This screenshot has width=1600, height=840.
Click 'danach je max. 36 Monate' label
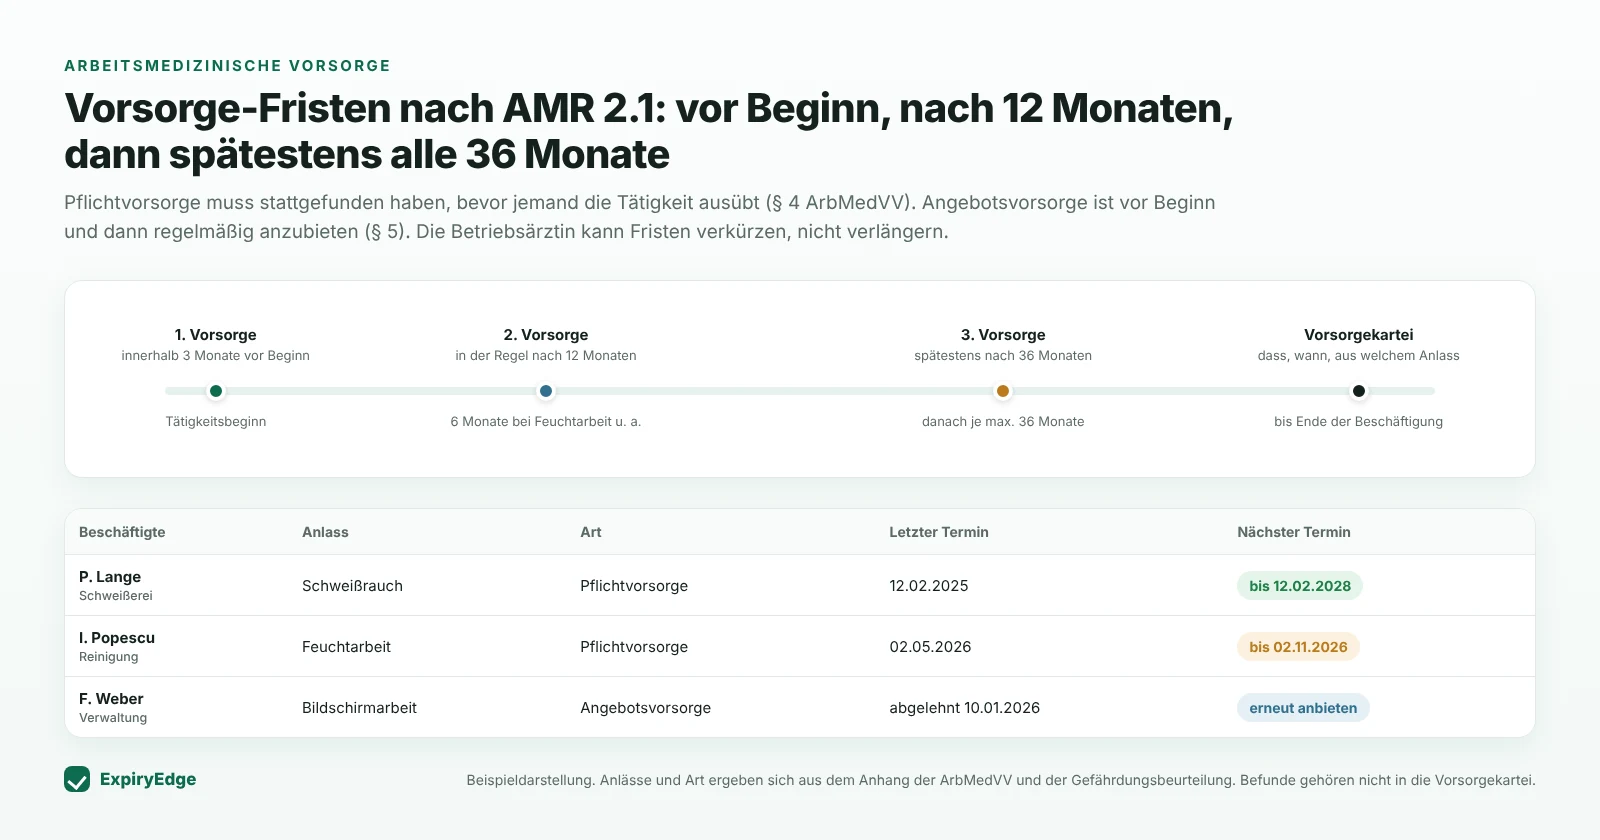pos(1003,422)
